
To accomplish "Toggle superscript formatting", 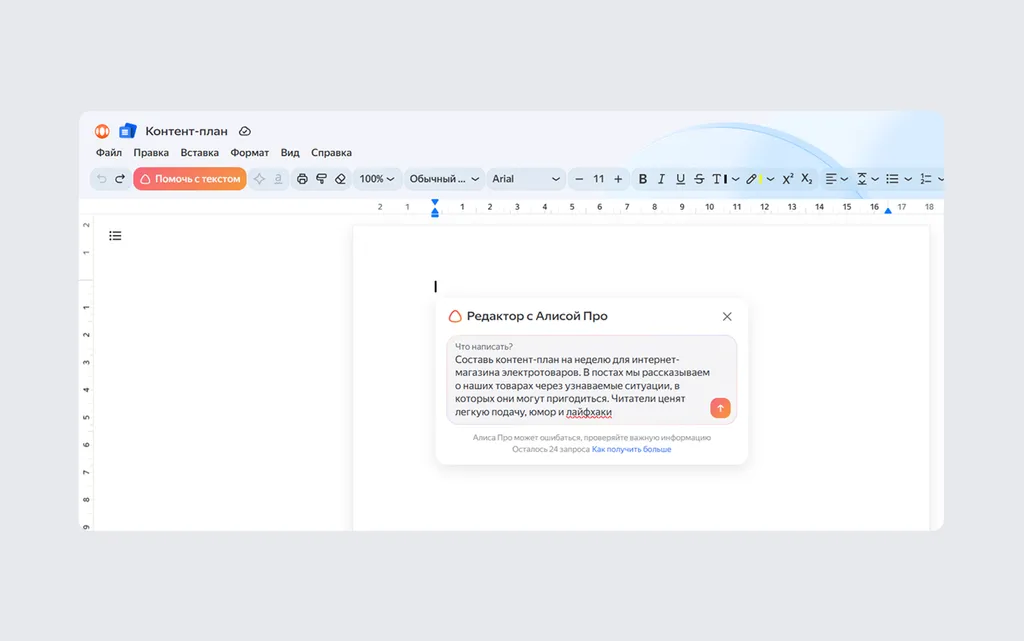I will [788, 179].
